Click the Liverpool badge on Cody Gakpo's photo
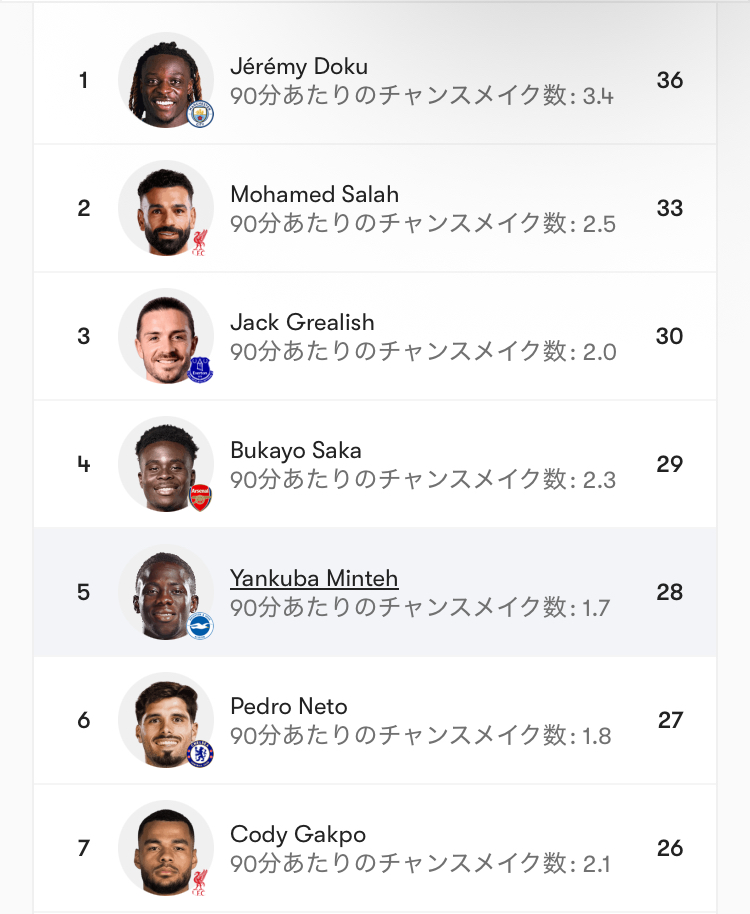750x914 pixels. [201, 882]
